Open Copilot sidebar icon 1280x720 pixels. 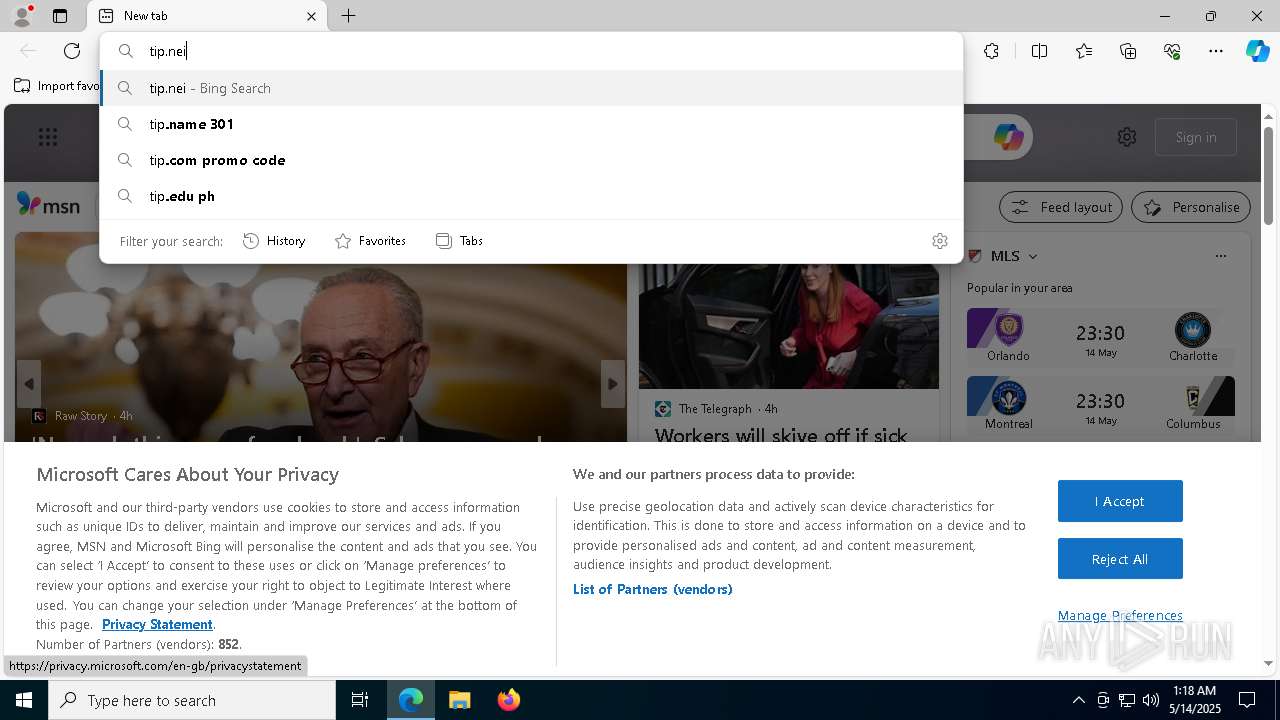1257,51
